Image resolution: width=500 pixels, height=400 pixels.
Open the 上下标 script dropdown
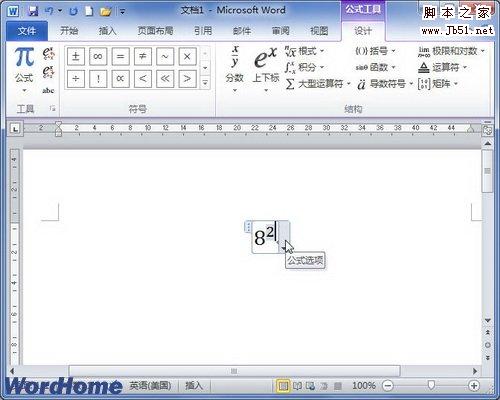click(266, 69)
